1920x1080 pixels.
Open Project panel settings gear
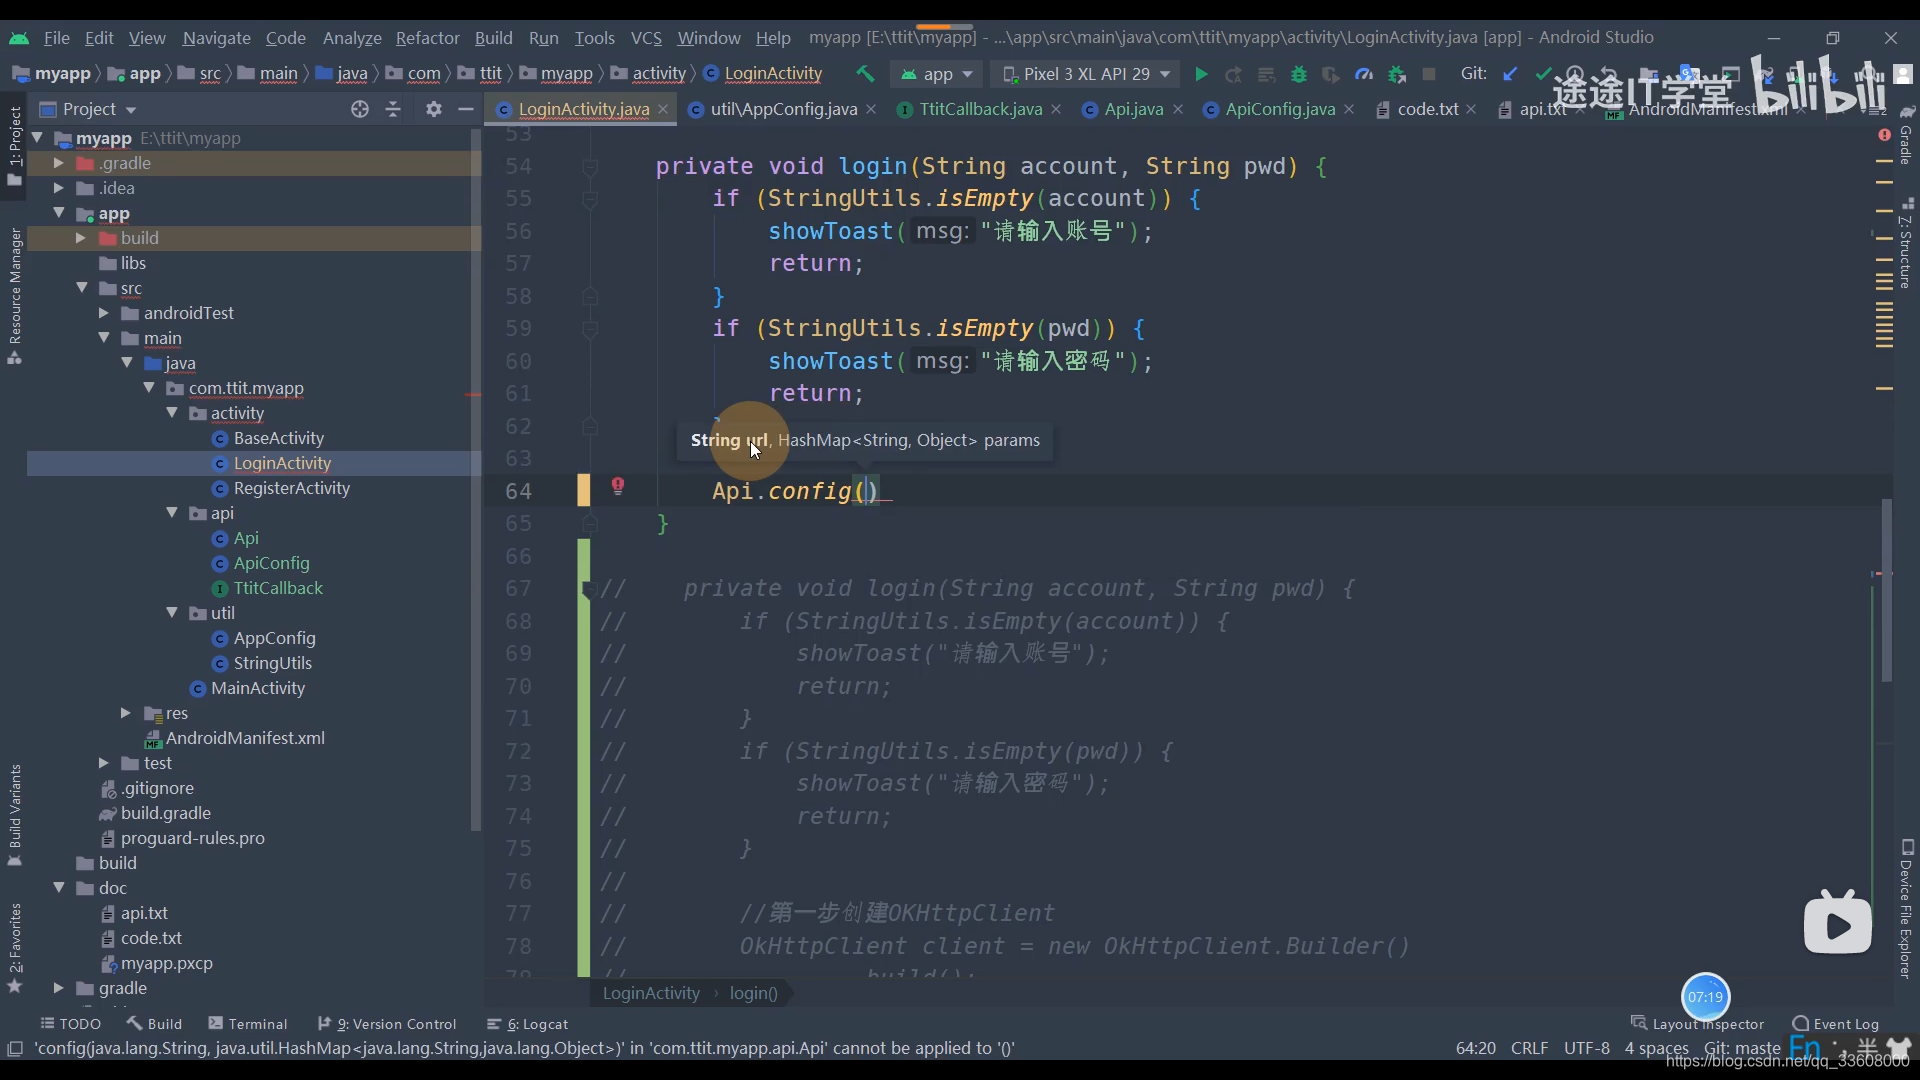coord(433,109)
